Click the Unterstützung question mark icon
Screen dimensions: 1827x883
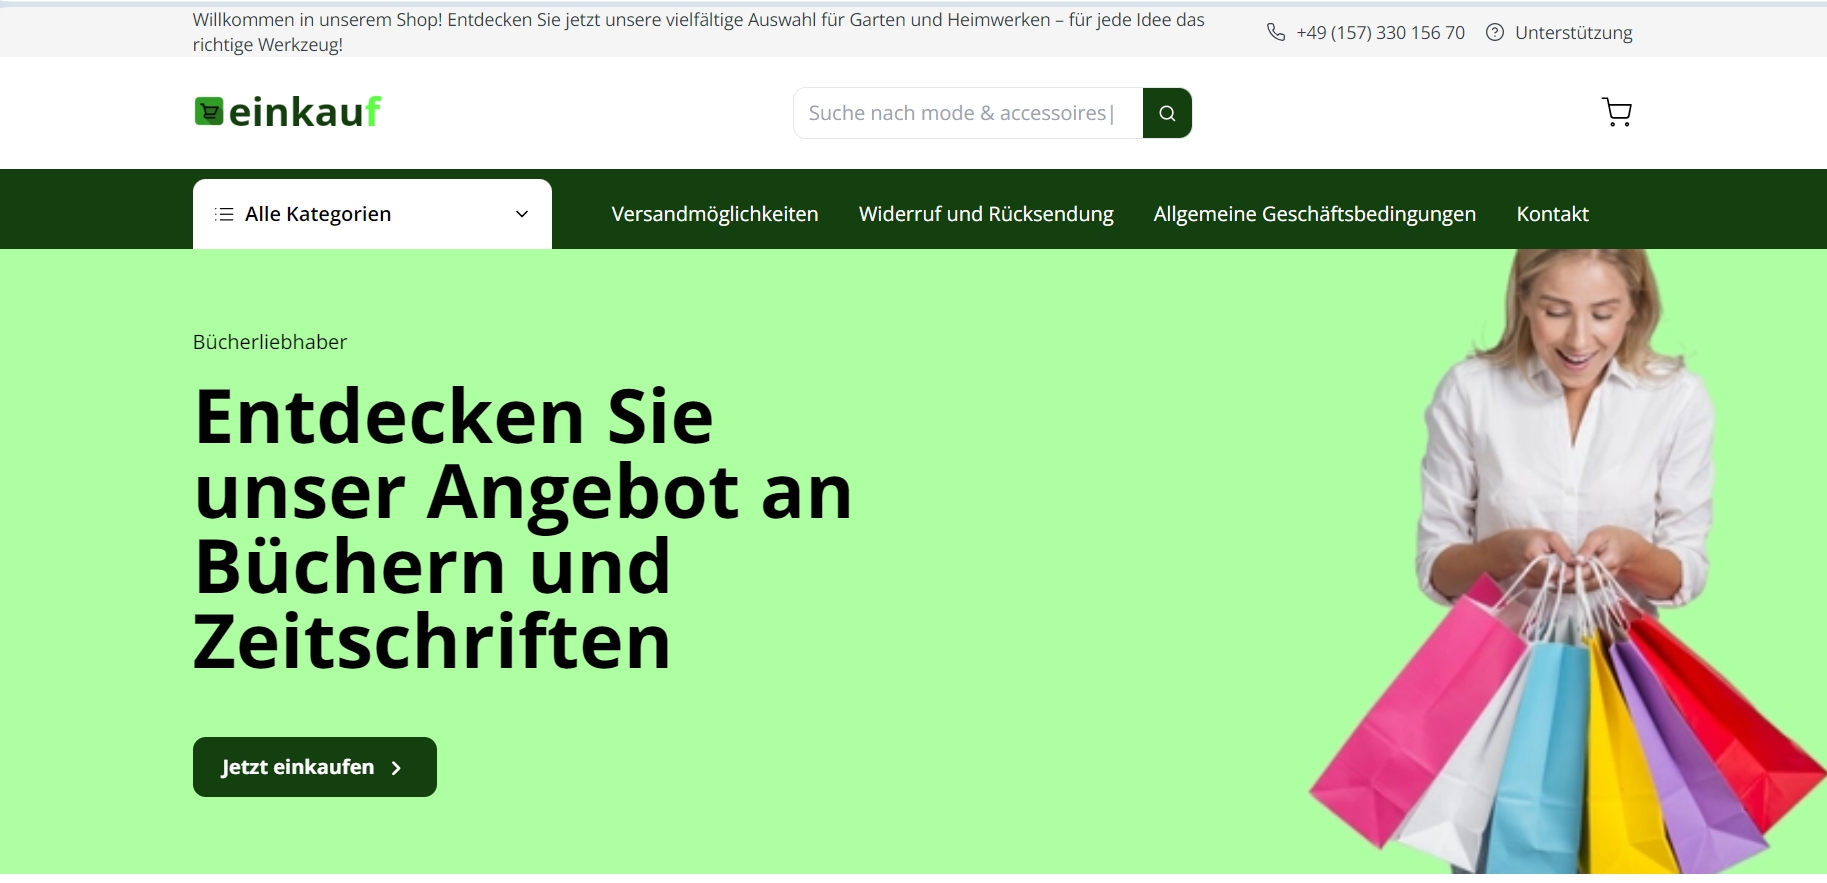tap(1495, 32)
